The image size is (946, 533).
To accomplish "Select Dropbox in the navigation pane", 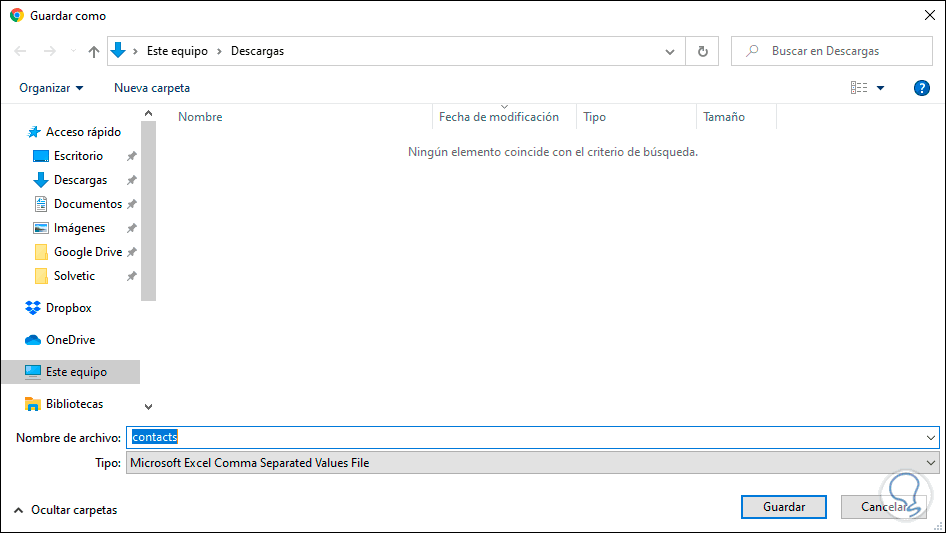I will click(x=69, y=308).
